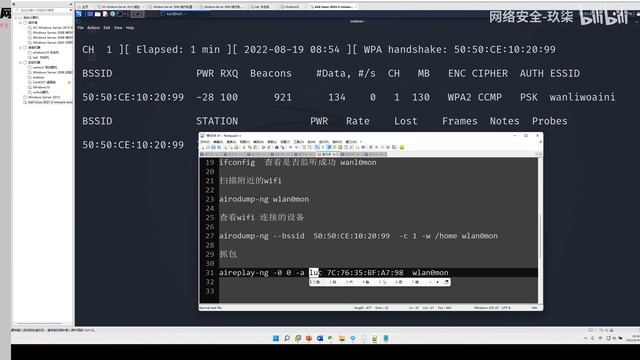Open the Edit menu in the terminal
The height and width of the screenshot is (360, 640).
click(107, 28)
